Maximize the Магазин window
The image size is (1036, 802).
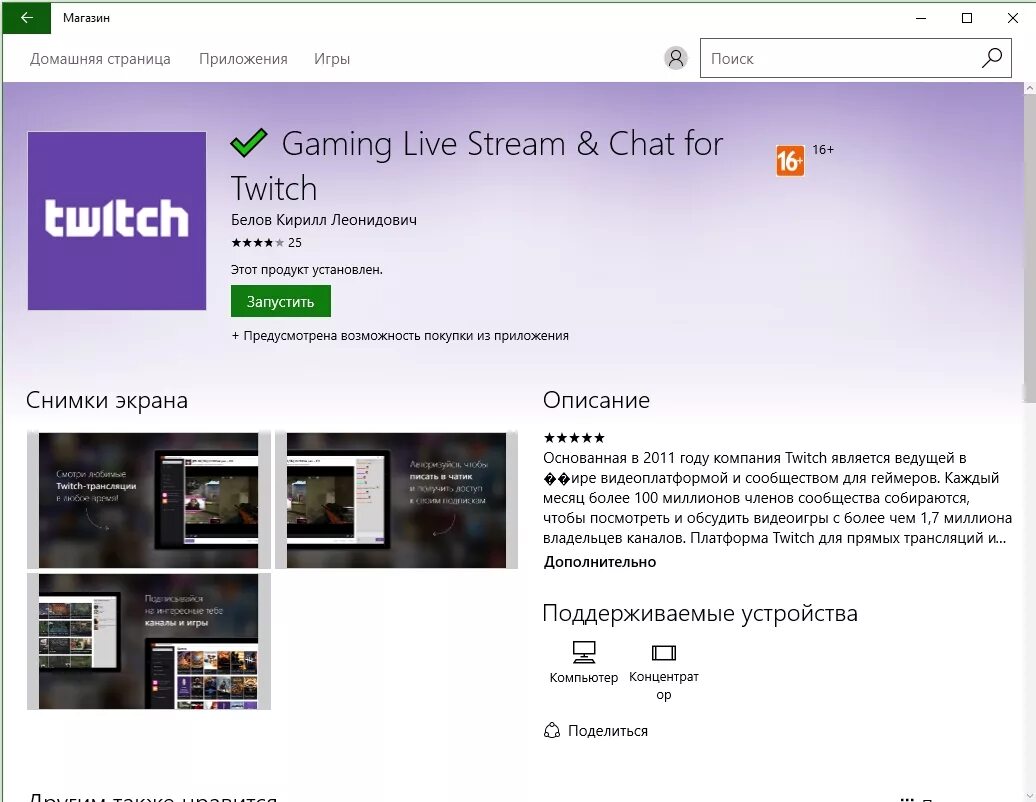[x=967, y=18]
